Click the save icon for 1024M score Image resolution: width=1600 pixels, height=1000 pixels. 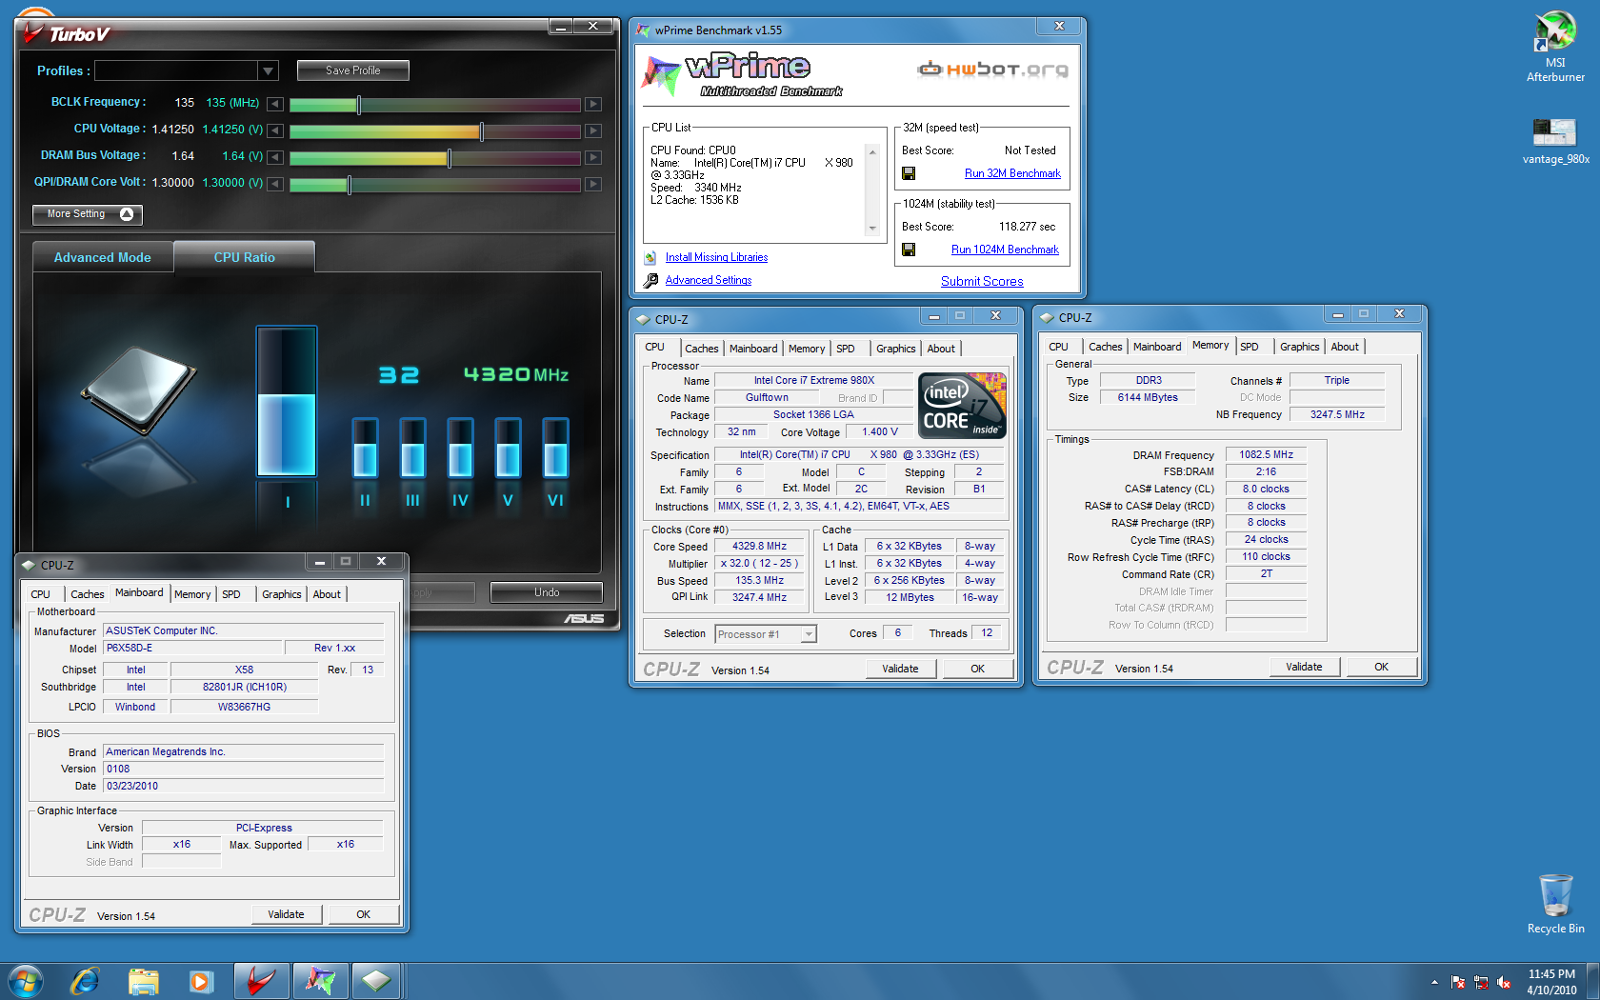(x=908, y=249)
